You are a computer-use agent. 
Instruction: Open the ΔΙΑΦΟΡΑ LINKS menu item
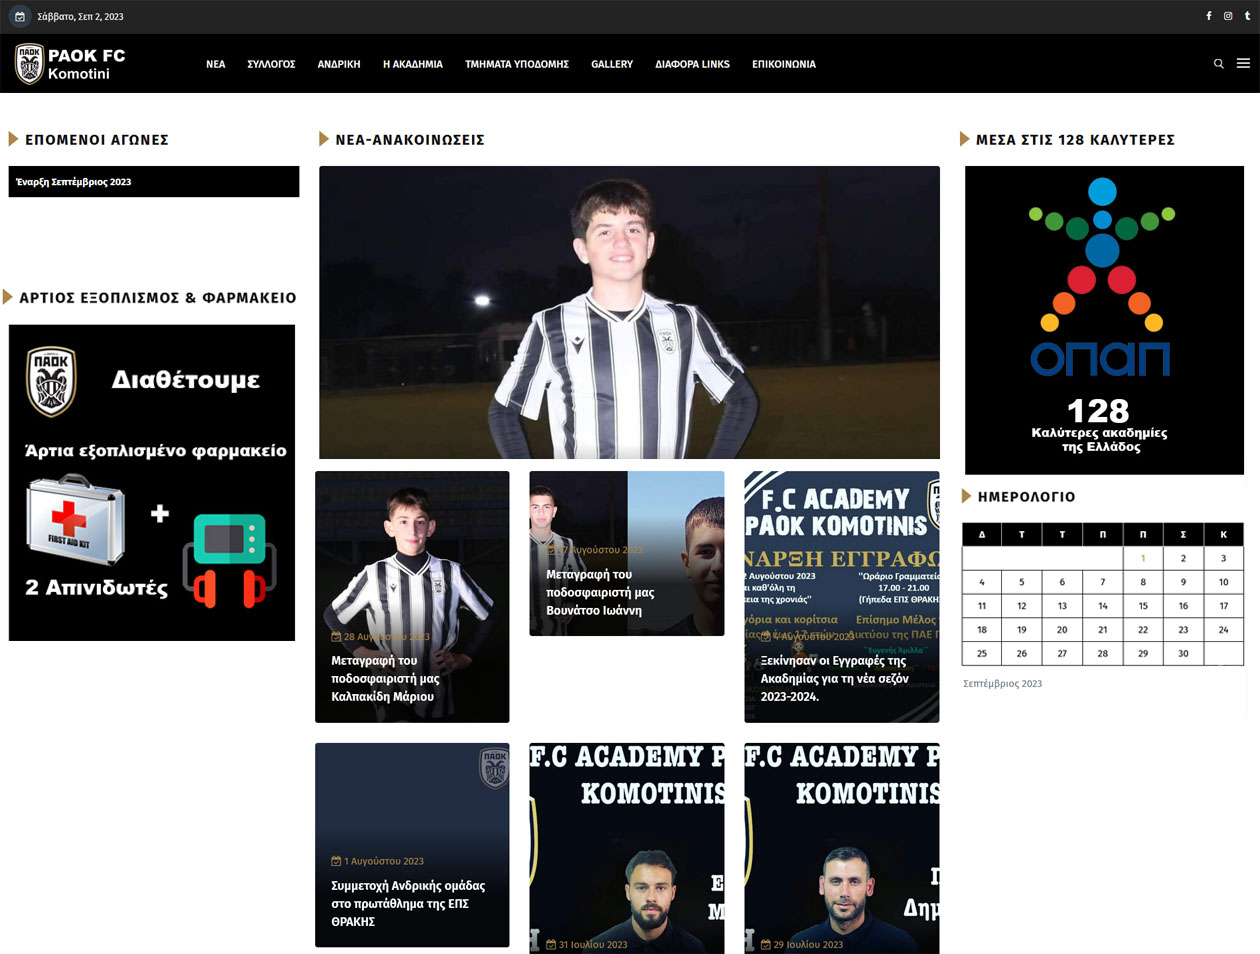692,64
